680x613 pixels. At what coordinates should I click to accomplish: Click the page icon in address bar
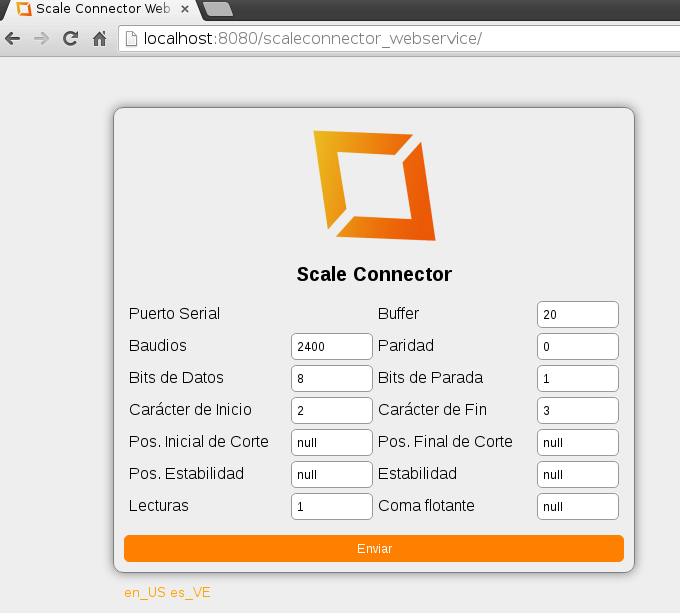131,39
